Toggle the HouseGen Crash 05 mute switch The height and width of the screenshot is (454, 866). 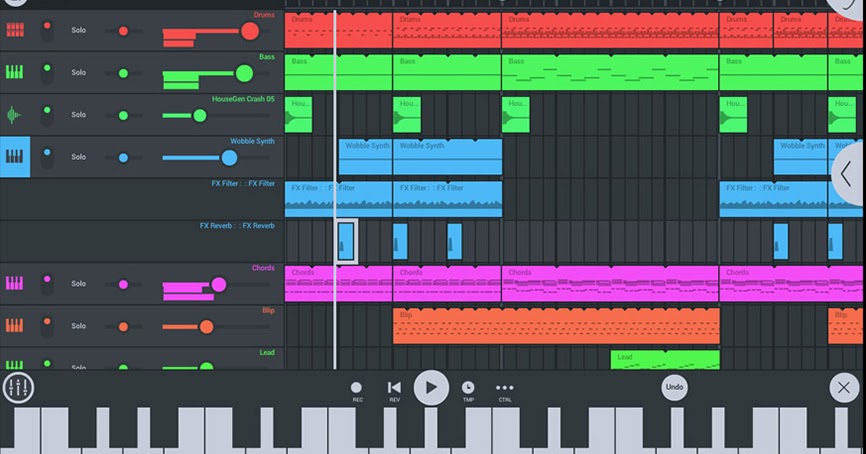coord(47,115)
